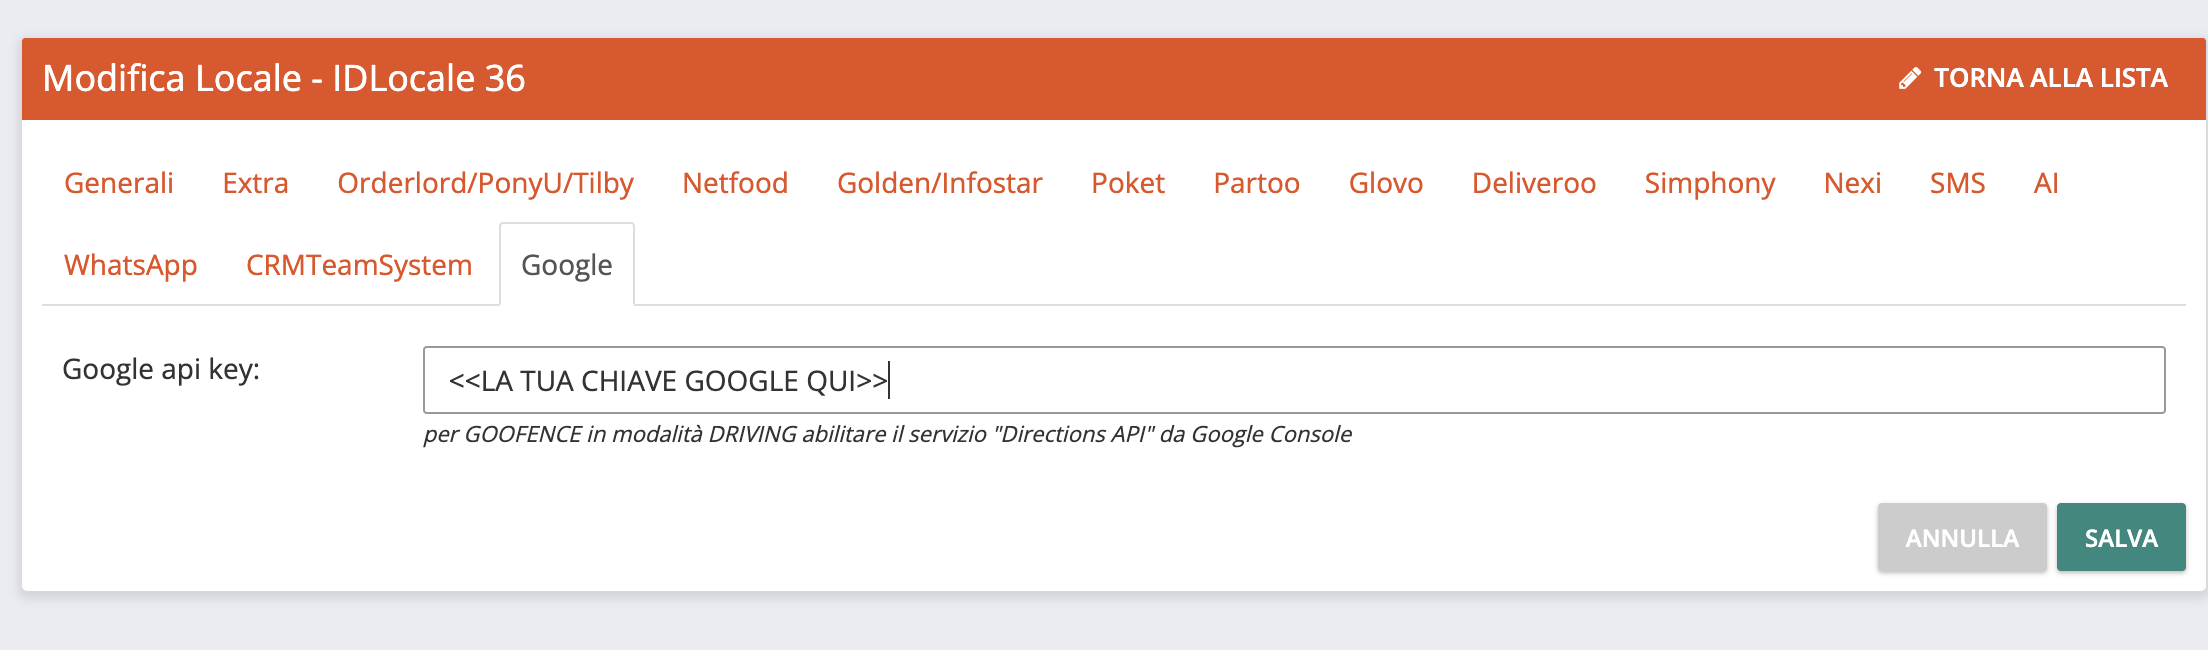Open the Netfood tab
Image resolution: width=2208 pixels, height=650 pixels.
735,183
